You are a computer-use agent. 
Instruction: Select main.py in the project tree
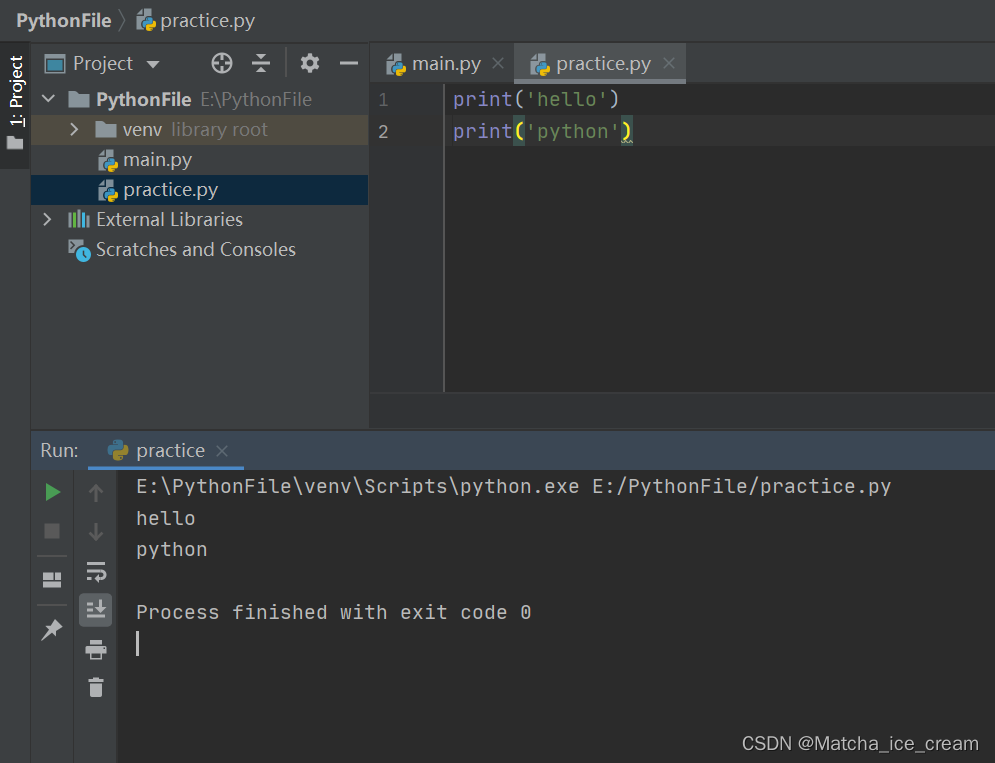point(157,160)
